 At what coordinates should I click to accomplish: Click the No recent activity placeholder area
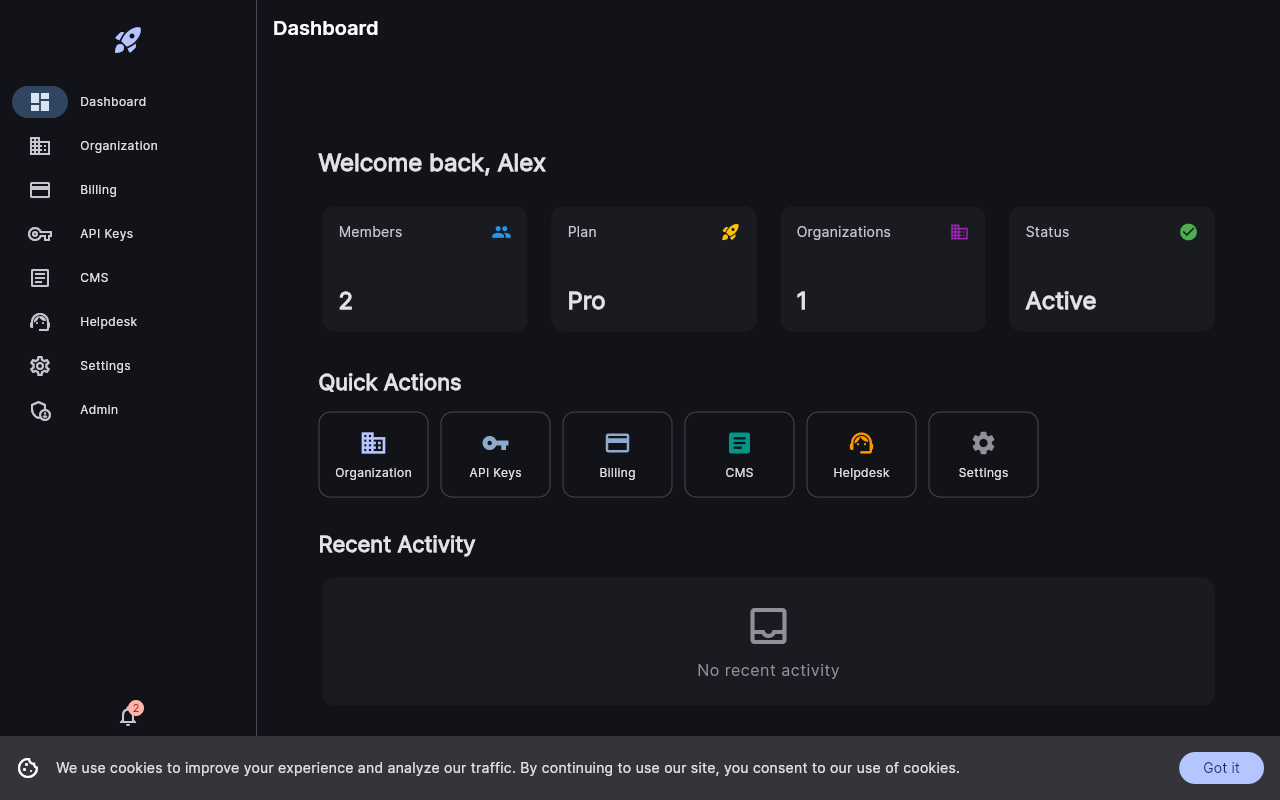[768, 641]
